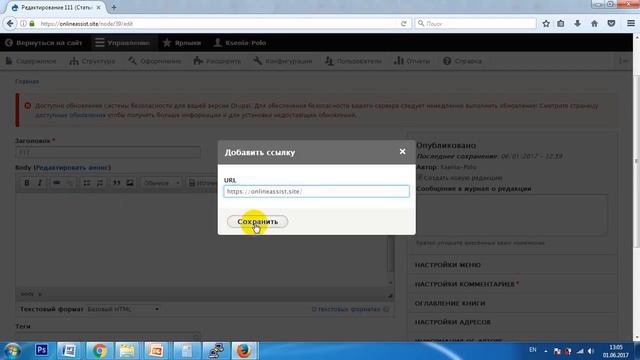Click Вернуться на сайт in admin bar
The image size is (640, 360).
click(44, 43)
